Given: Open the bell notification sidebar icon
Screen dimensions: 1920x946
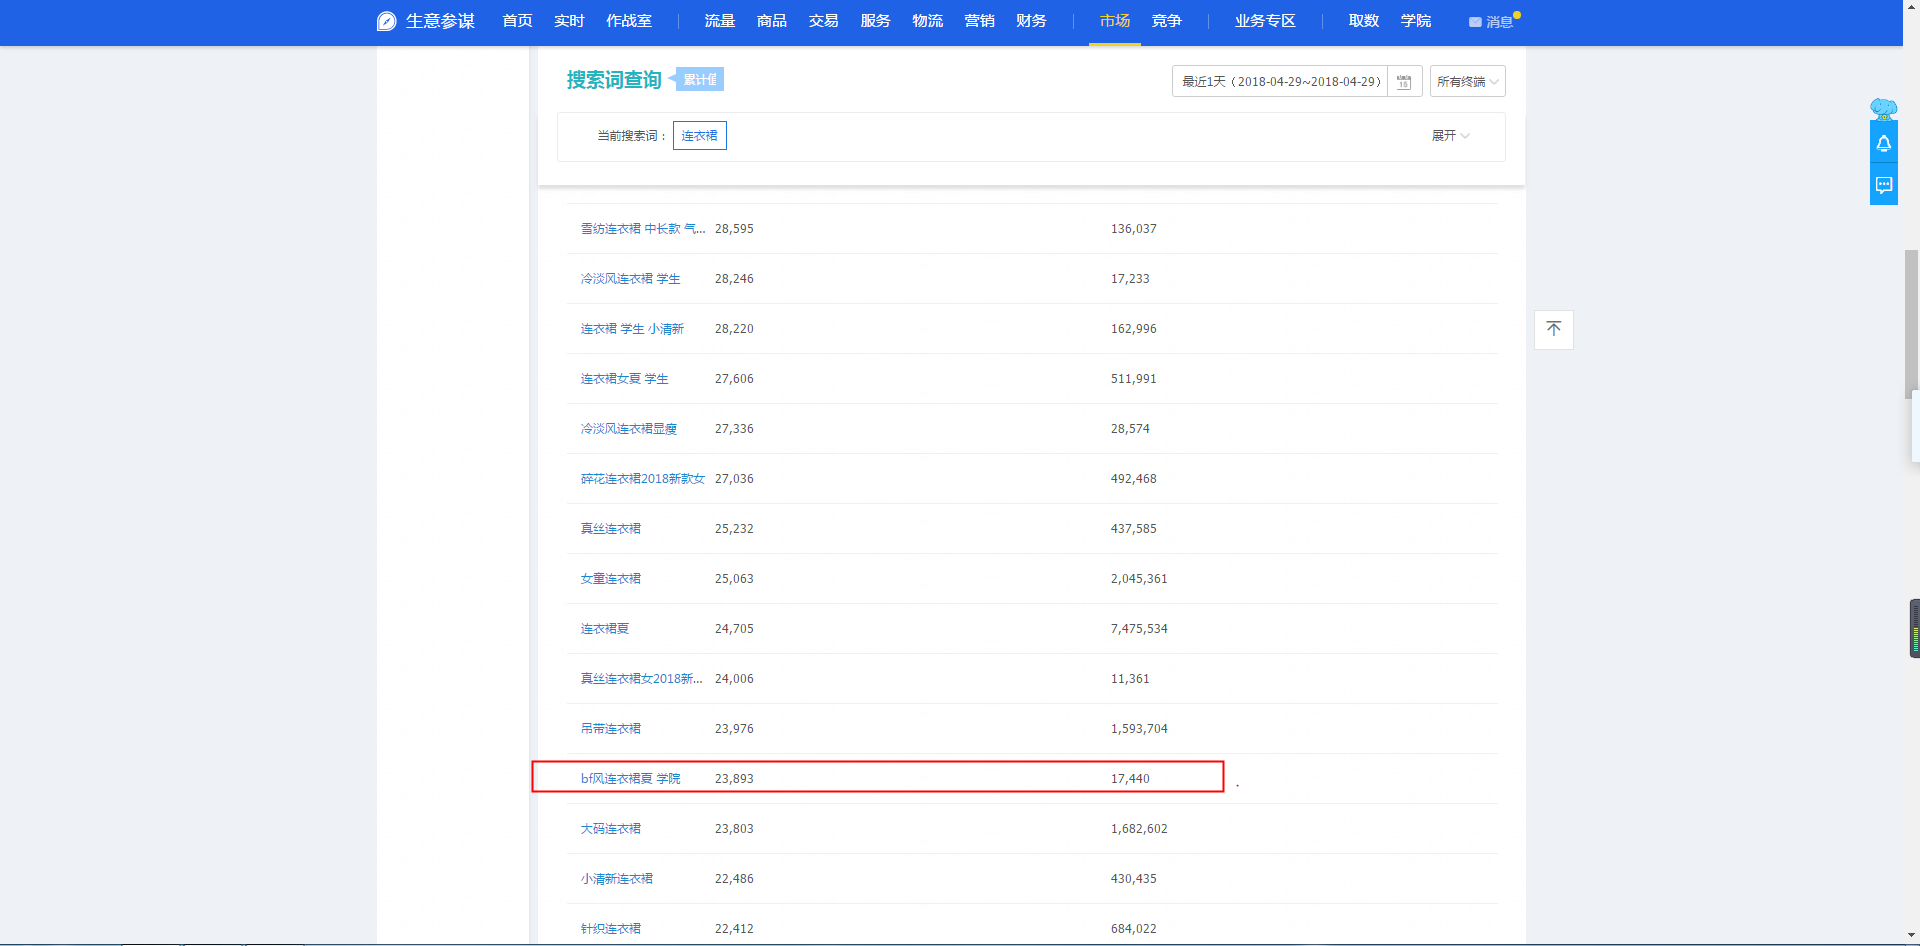Looking at the screenshot, I should click(1884, 143).
